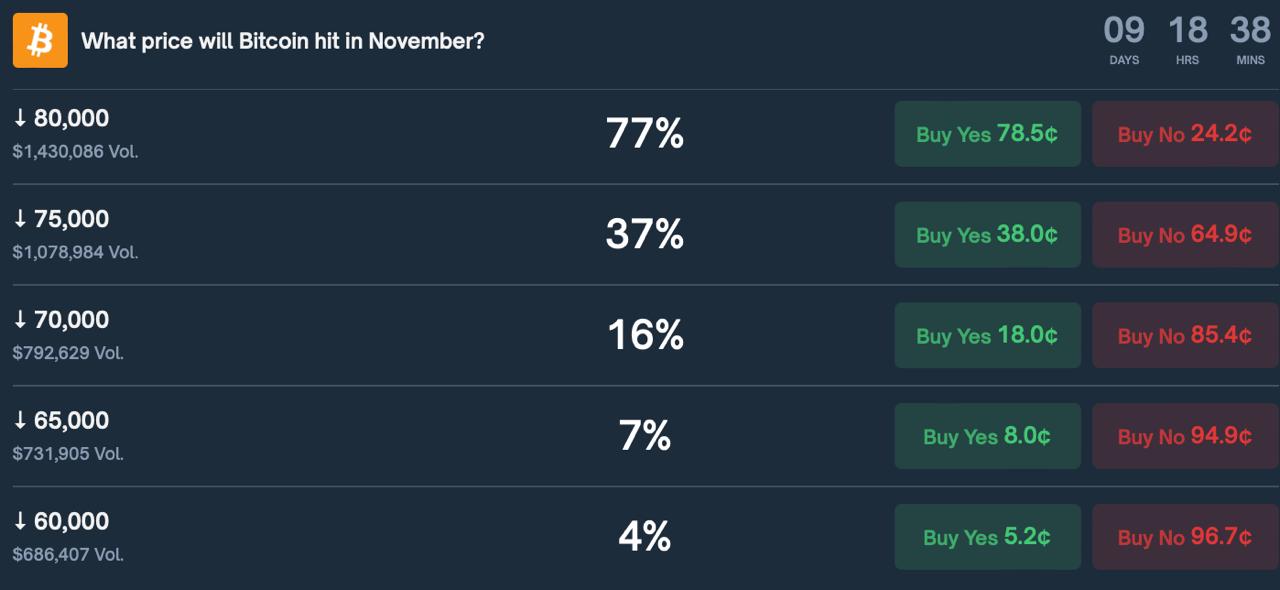Click the 77% probability for 80,000

point(644,133)
